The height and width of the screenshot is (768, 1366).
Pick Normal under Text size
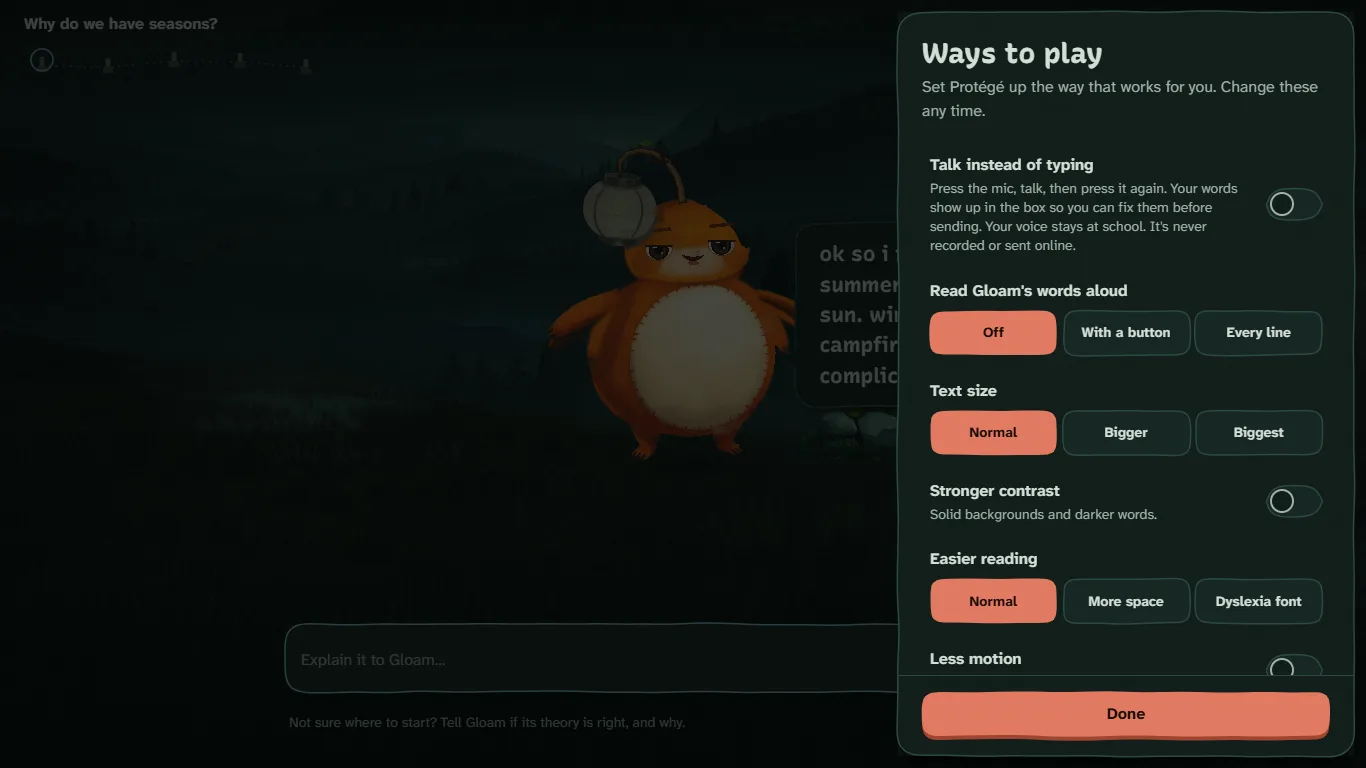(993, 432)
